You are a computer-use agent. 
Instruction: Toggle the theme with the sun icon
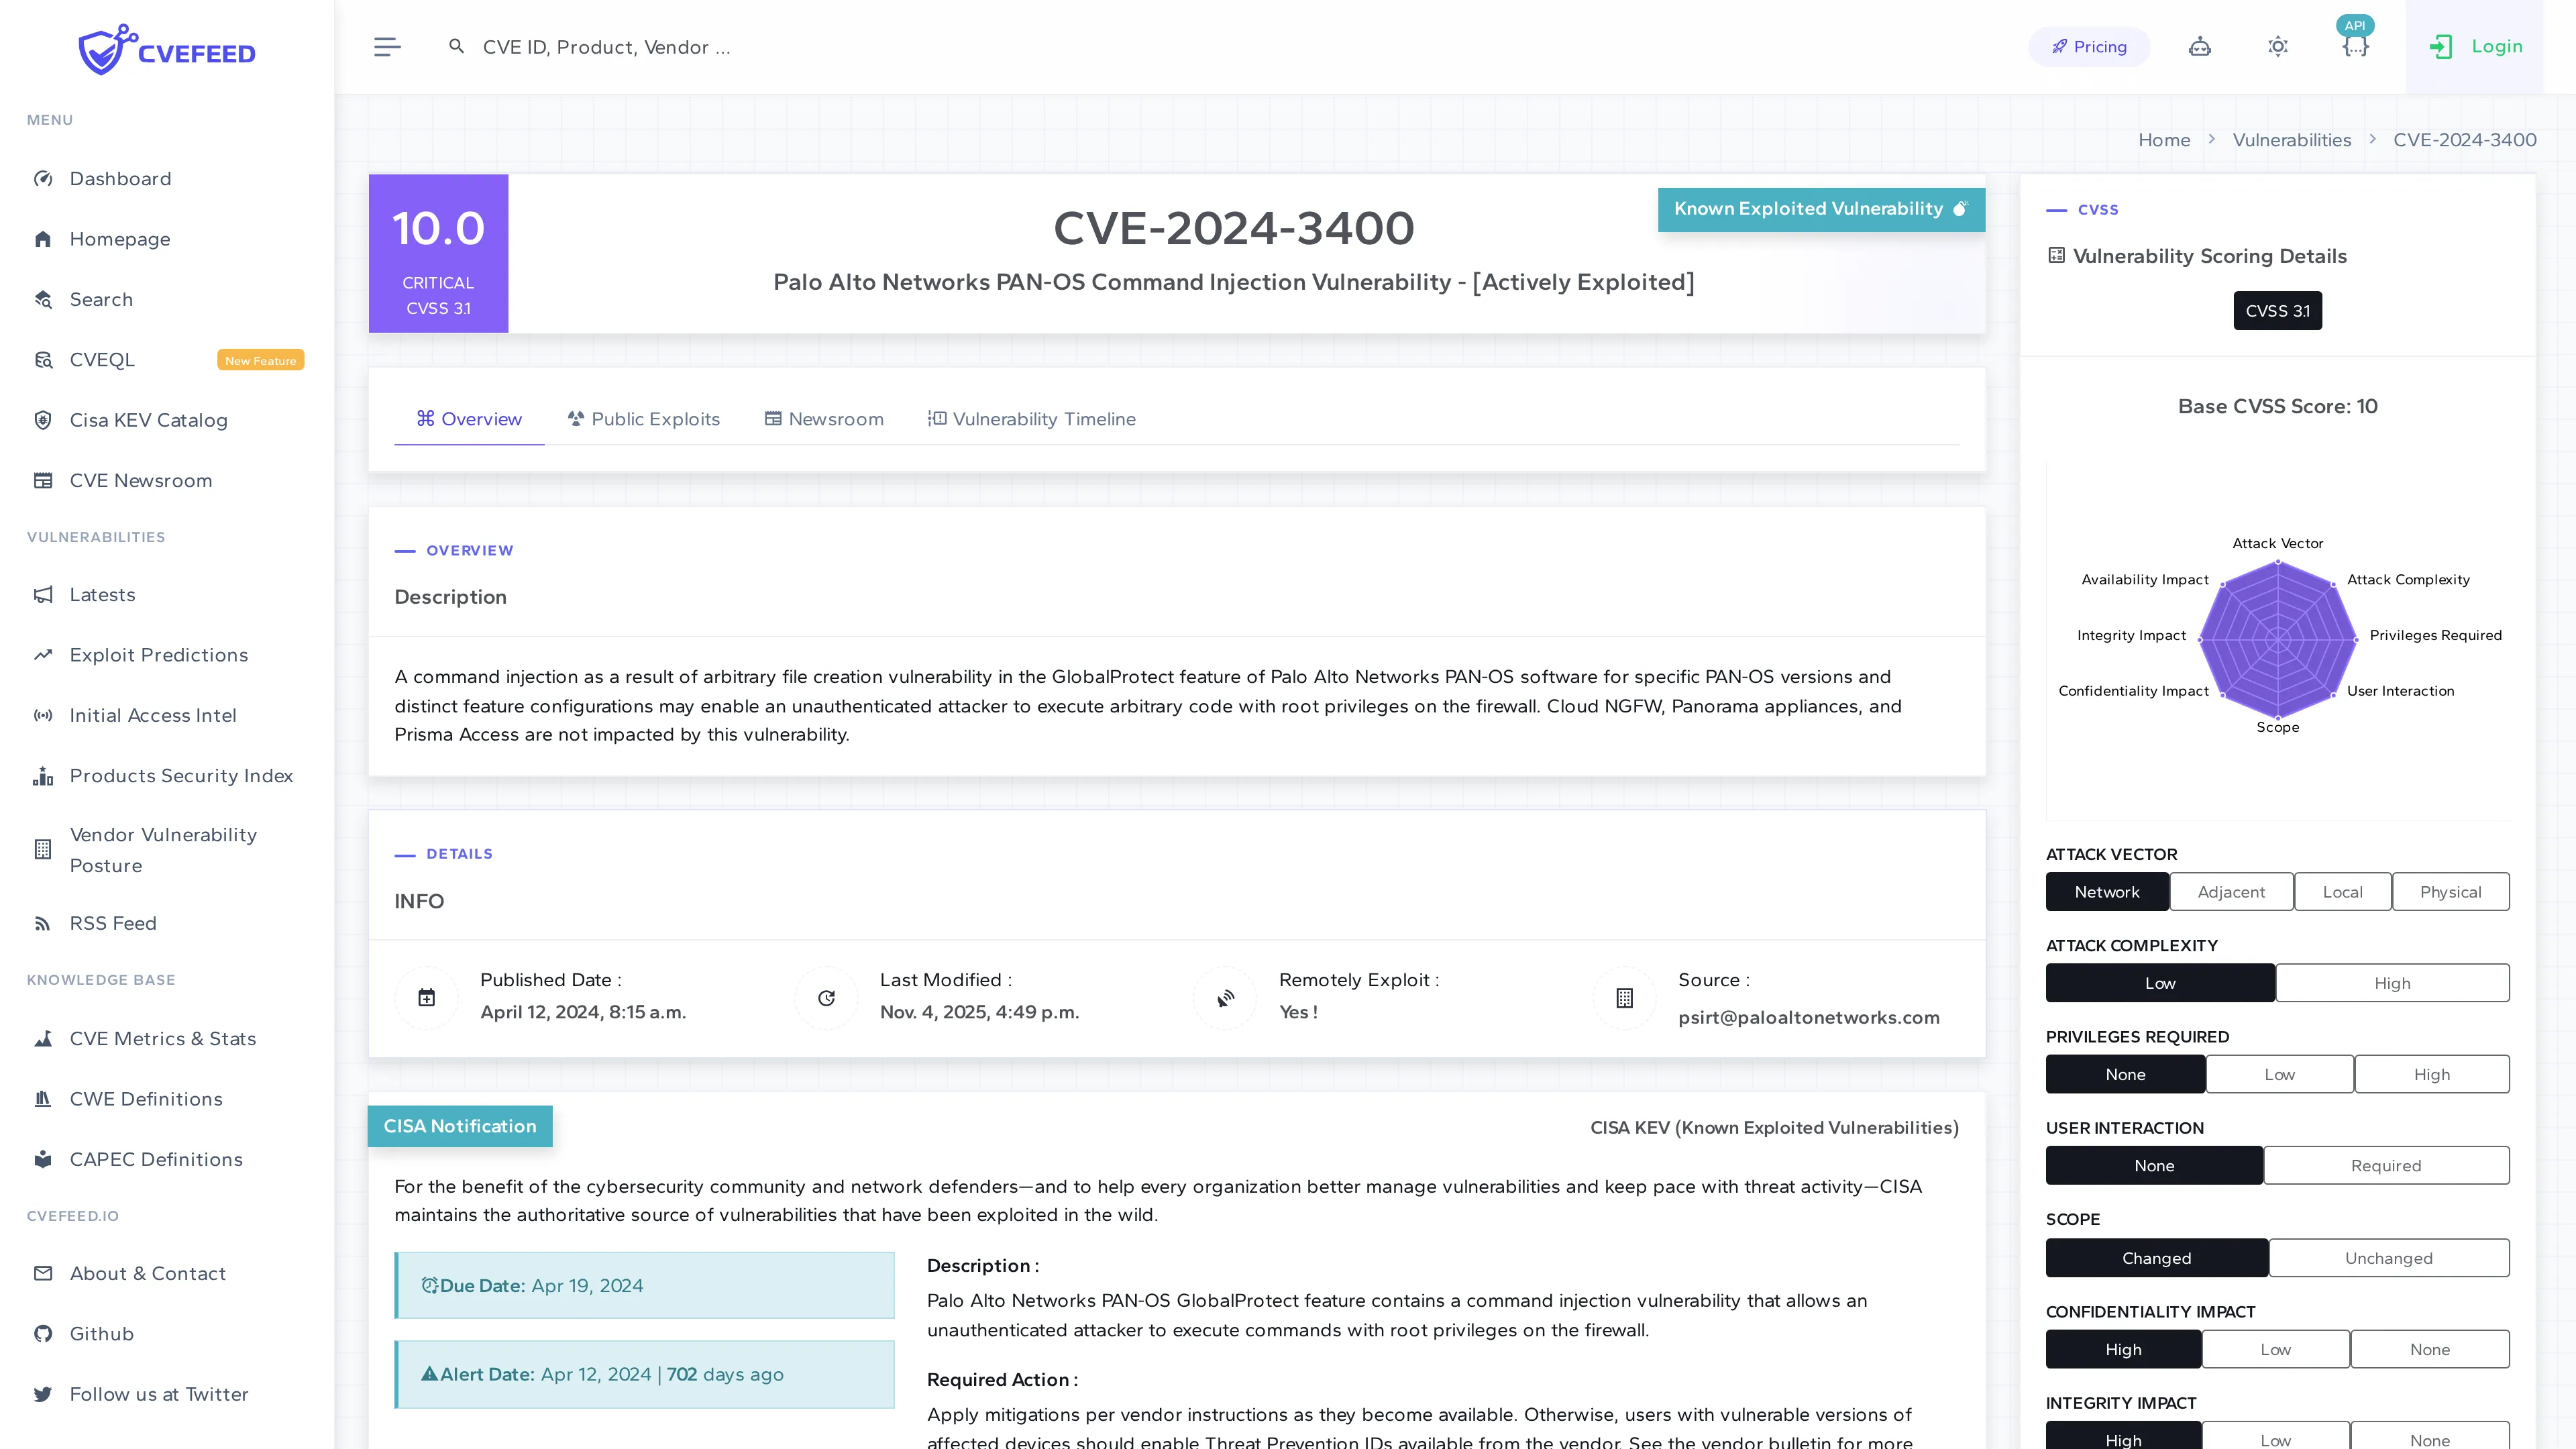pos(2278,46)
